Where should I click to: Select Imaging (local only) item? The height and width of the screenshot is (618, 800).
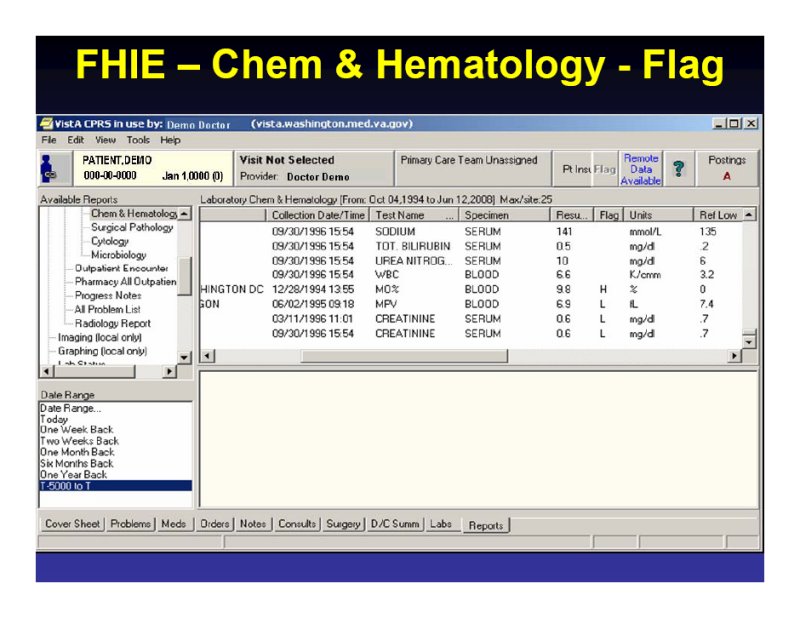tap(99, 337)
